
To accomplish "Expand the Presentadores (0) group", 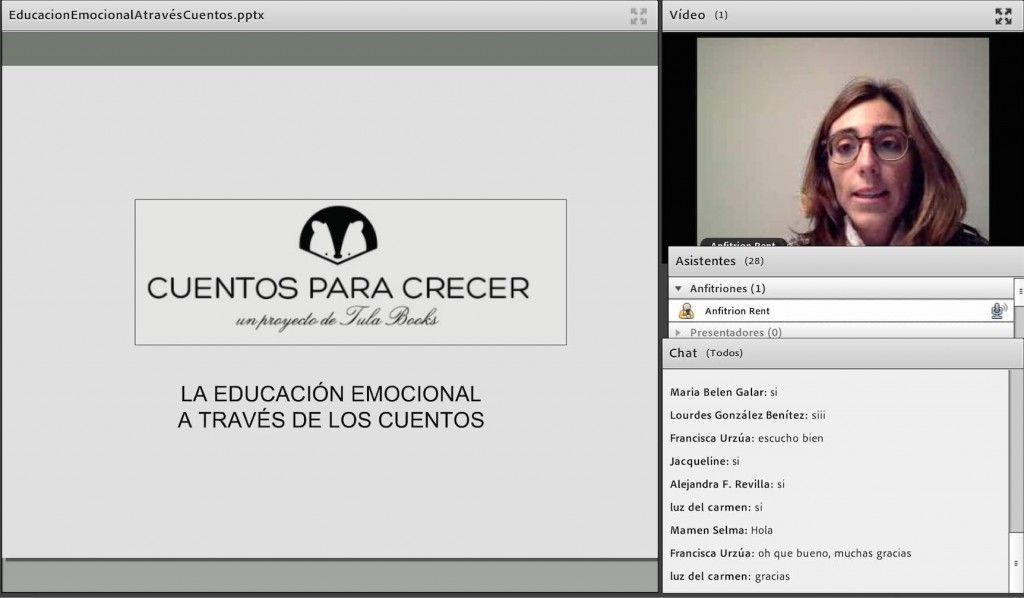I will pos(678,332).
